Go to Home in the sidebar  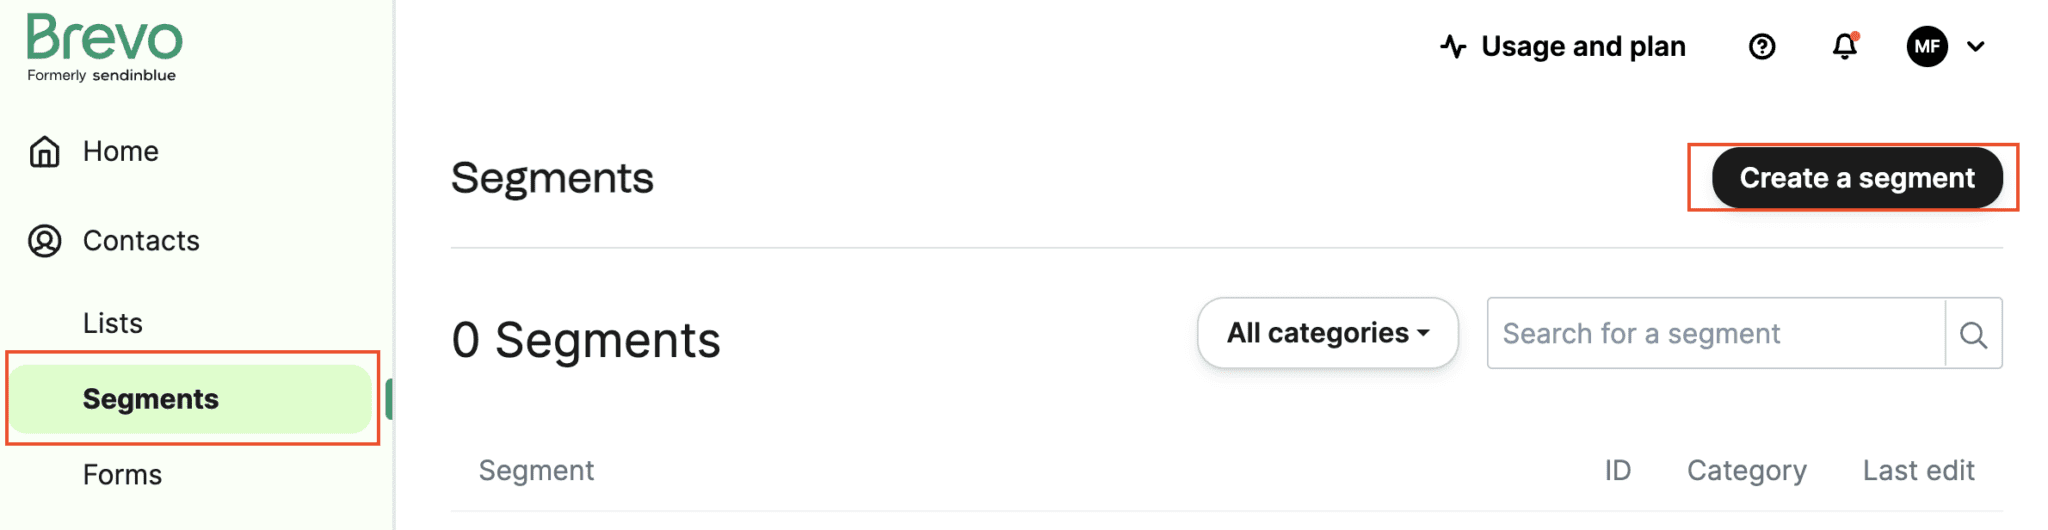coord(120,152)
